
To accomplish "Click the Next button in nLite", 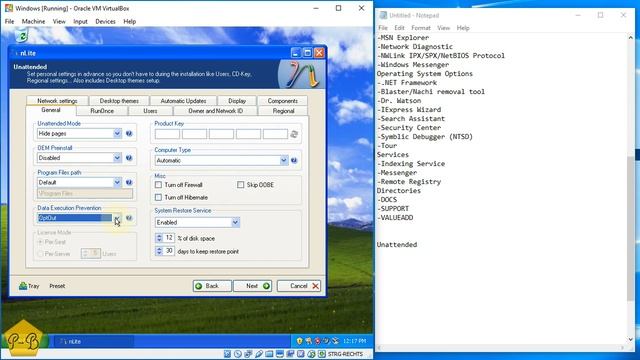I will pos(253,286).
